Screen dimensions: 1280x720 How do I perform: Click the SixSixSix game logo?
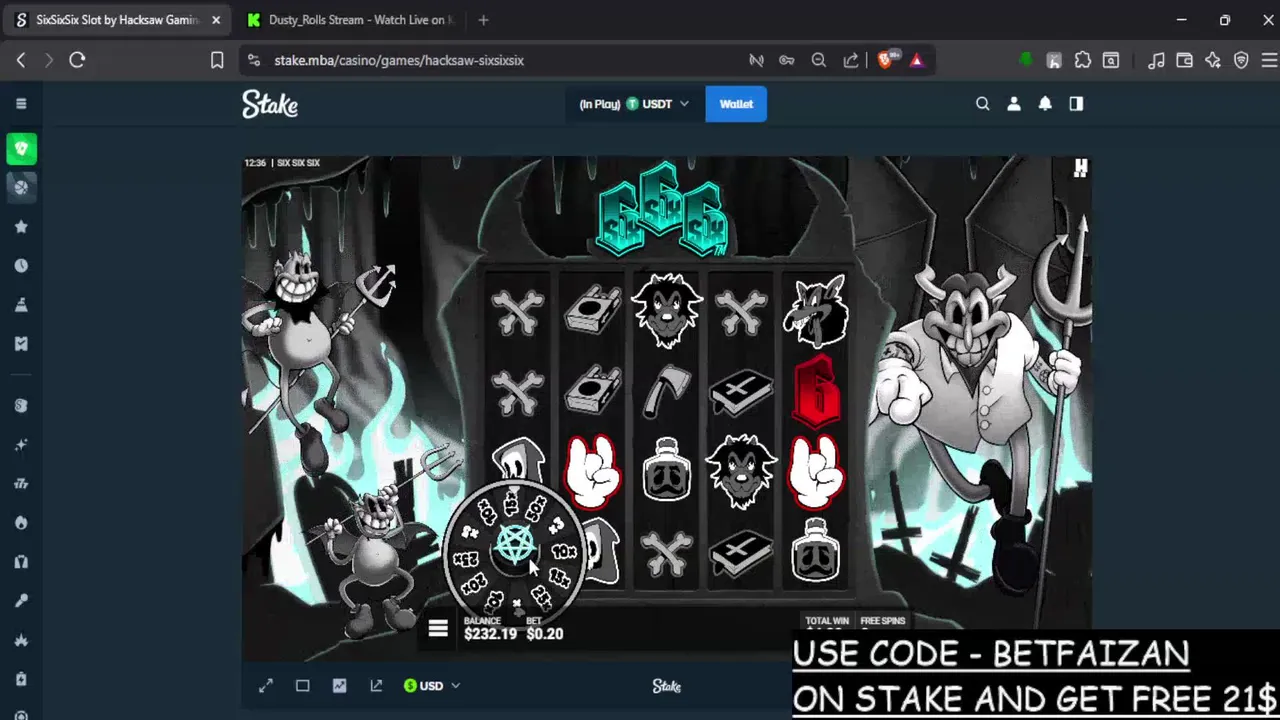point(661,211)
